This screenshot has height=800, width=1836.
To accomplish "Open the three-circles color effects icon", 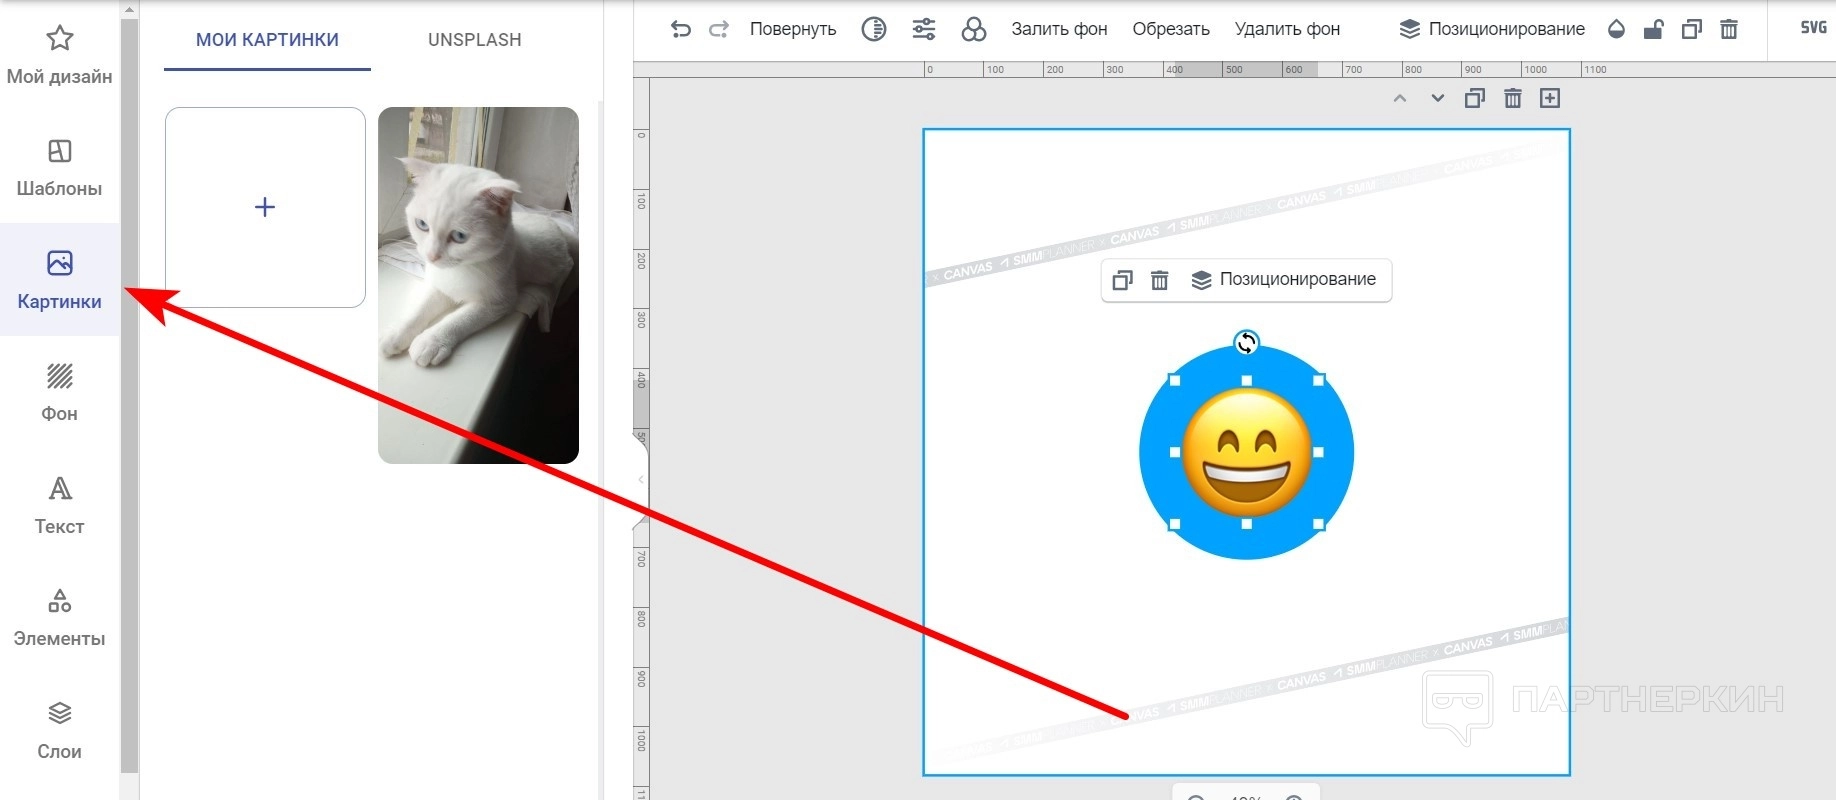I will 973,29.
